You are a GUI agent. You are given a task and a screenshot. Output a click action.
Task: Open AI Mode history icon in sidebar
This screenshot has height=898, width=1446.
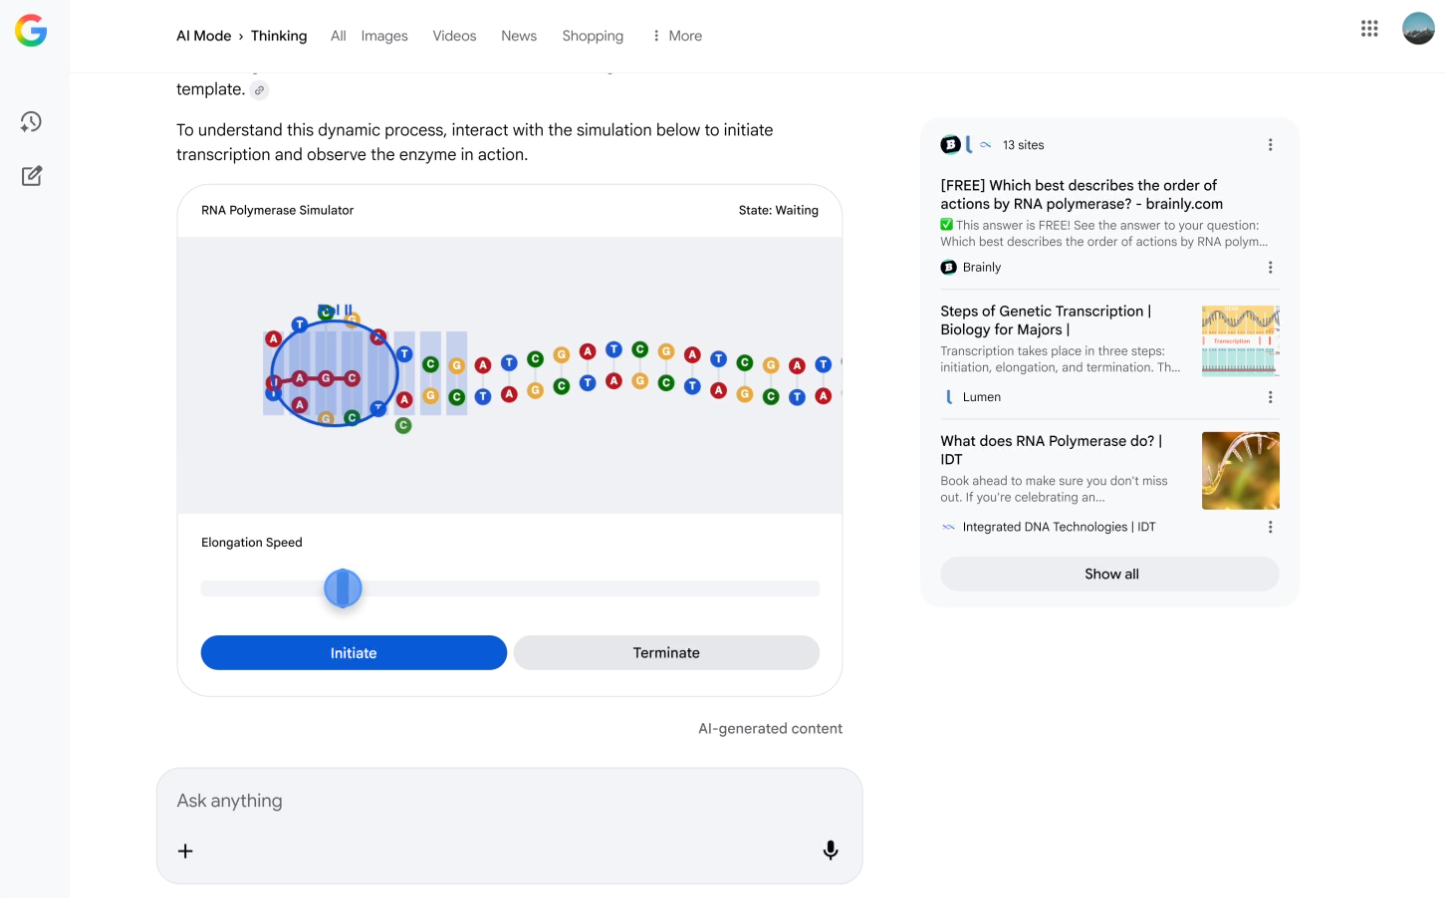(x=31, y=122)
